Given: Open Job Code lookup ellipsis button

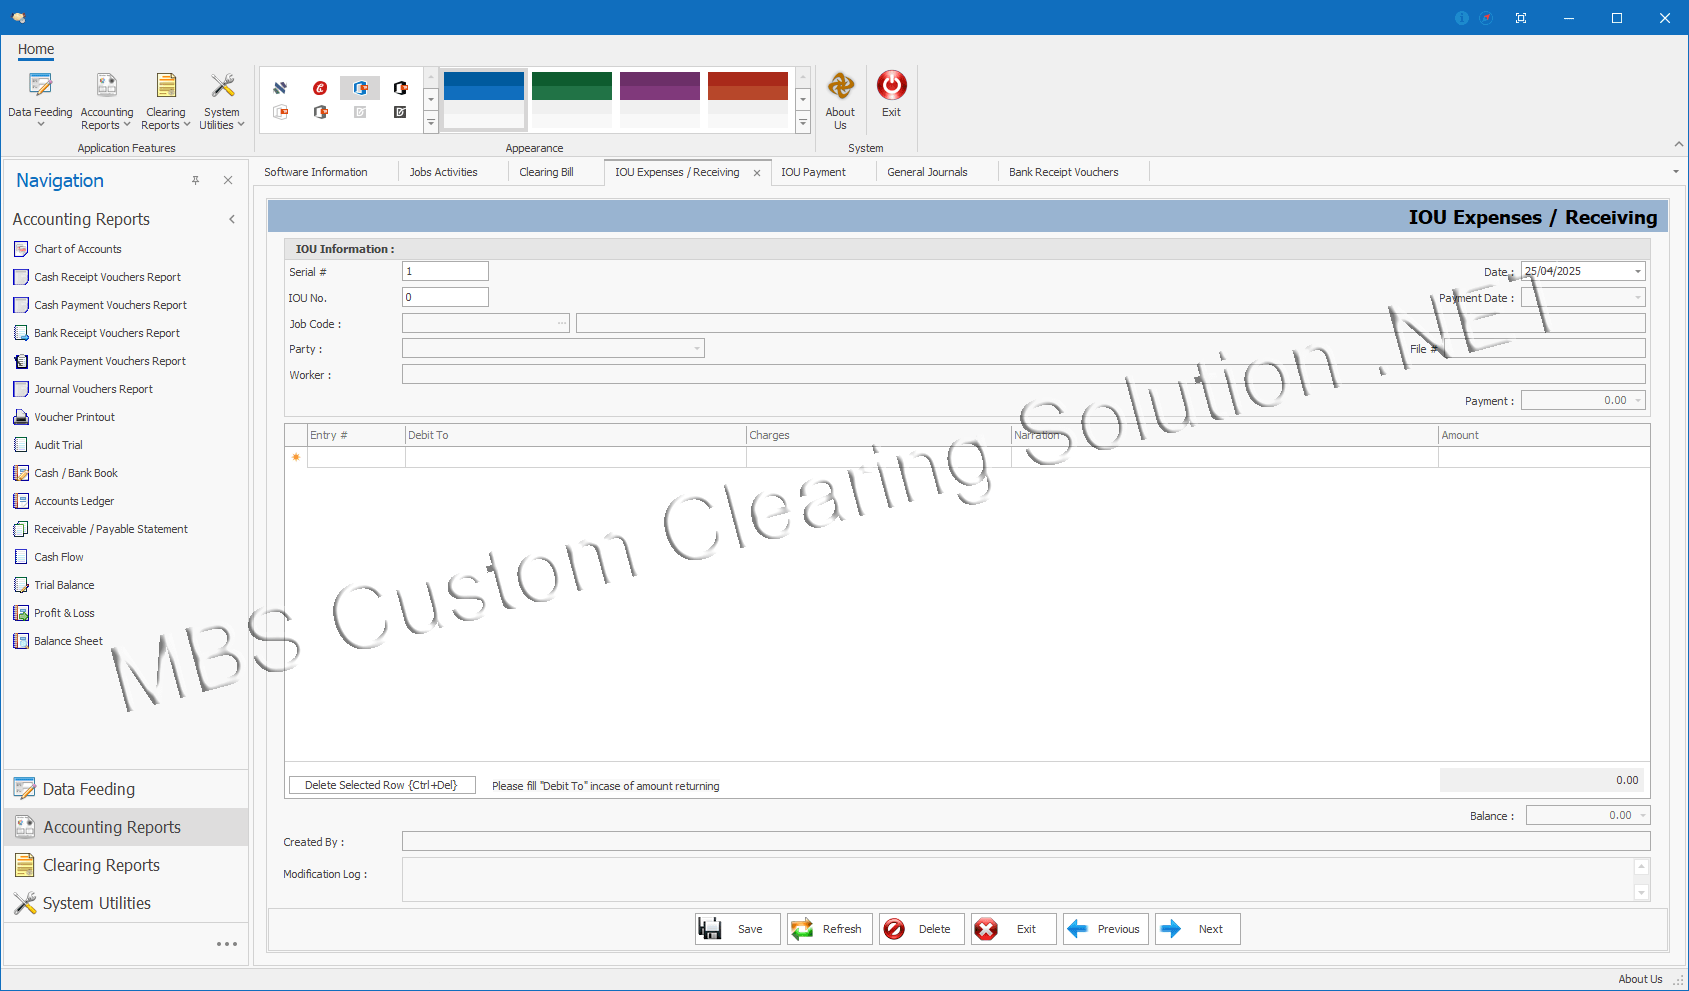Looking at the screenshot, I should click(562, 323).
